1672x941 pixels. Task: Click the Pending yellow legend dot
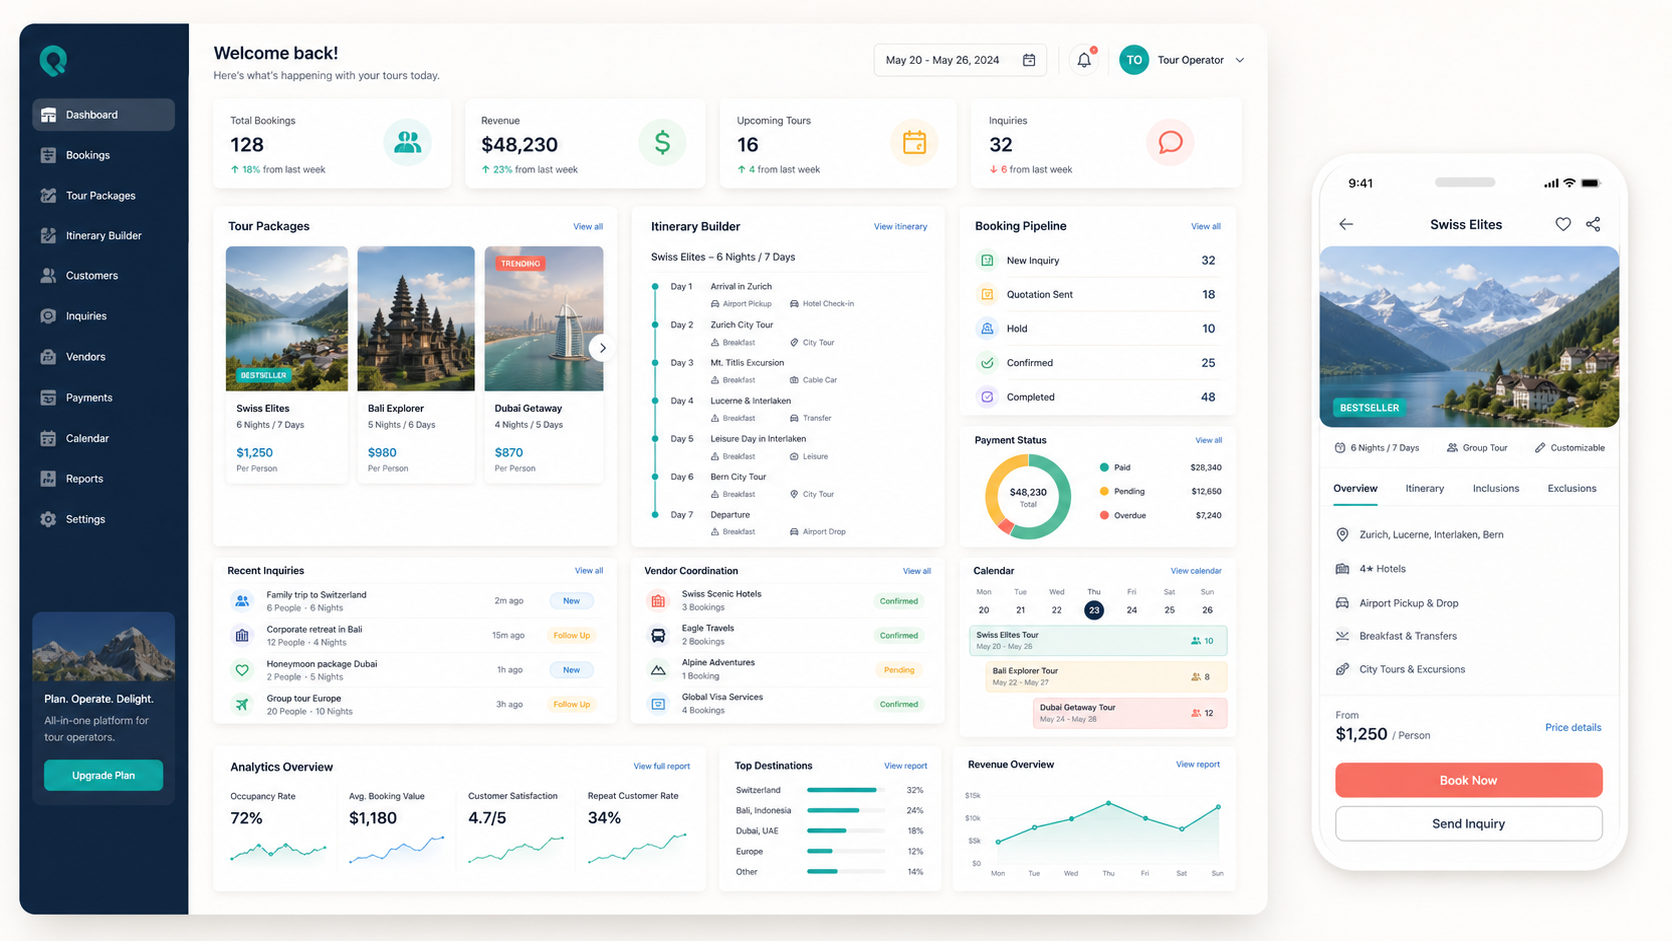click(x=1104, y=491)
